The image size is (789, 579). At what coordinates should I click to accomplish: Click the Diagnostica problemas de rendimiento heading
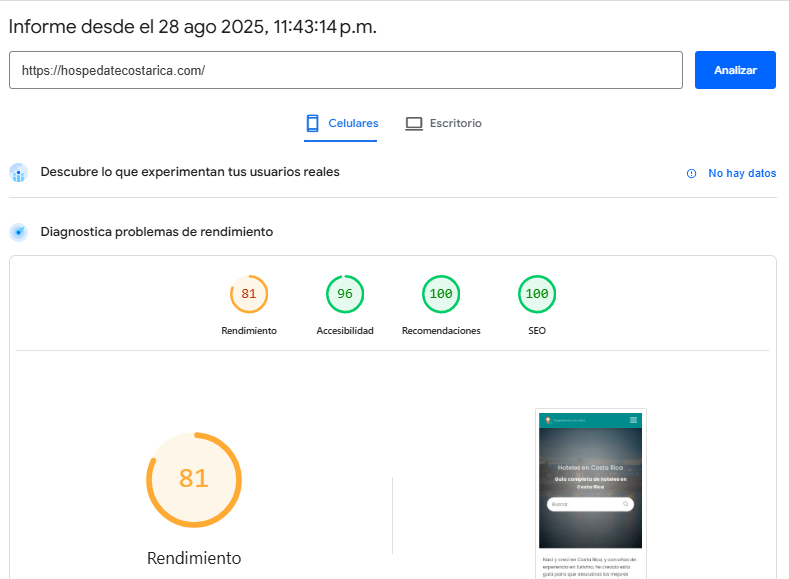tap(156, 232)
